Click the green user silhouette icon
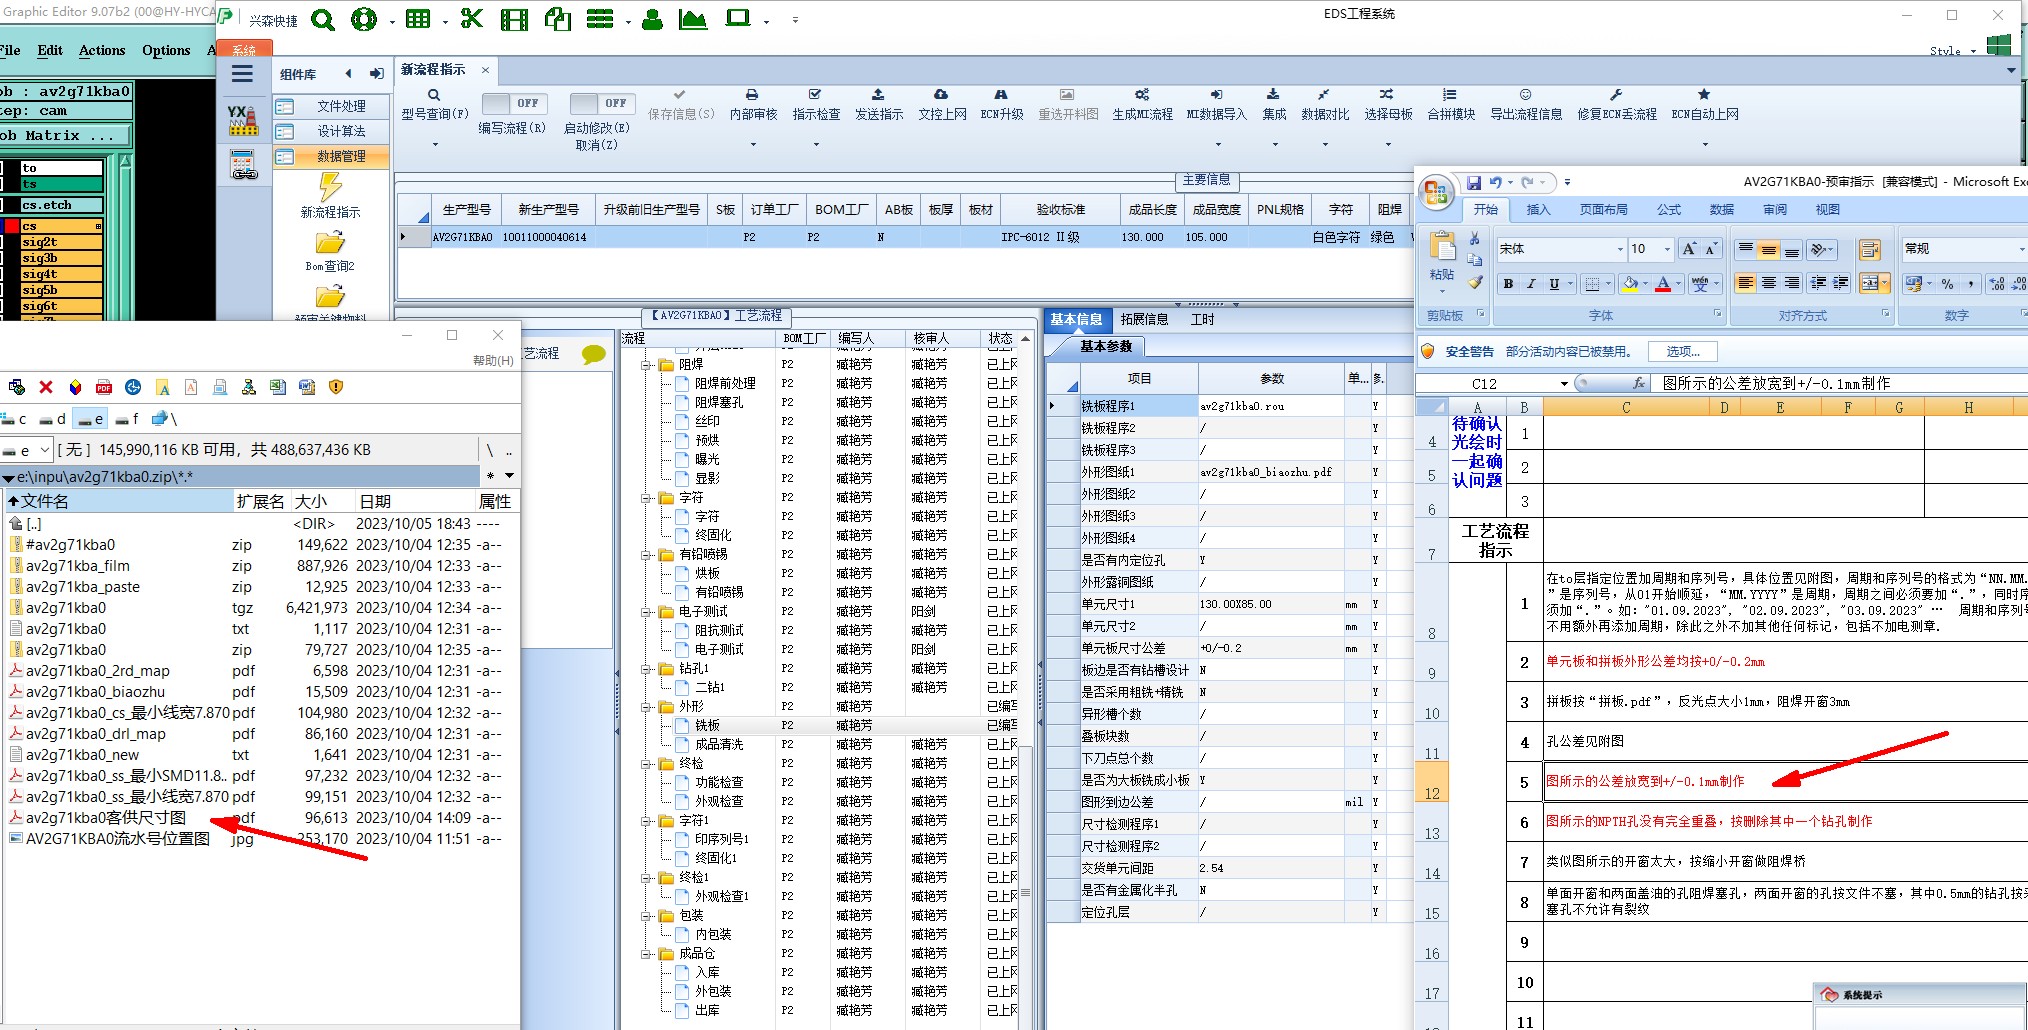The height and width of the screenshot is (1030, 2028). pos(652,19)
